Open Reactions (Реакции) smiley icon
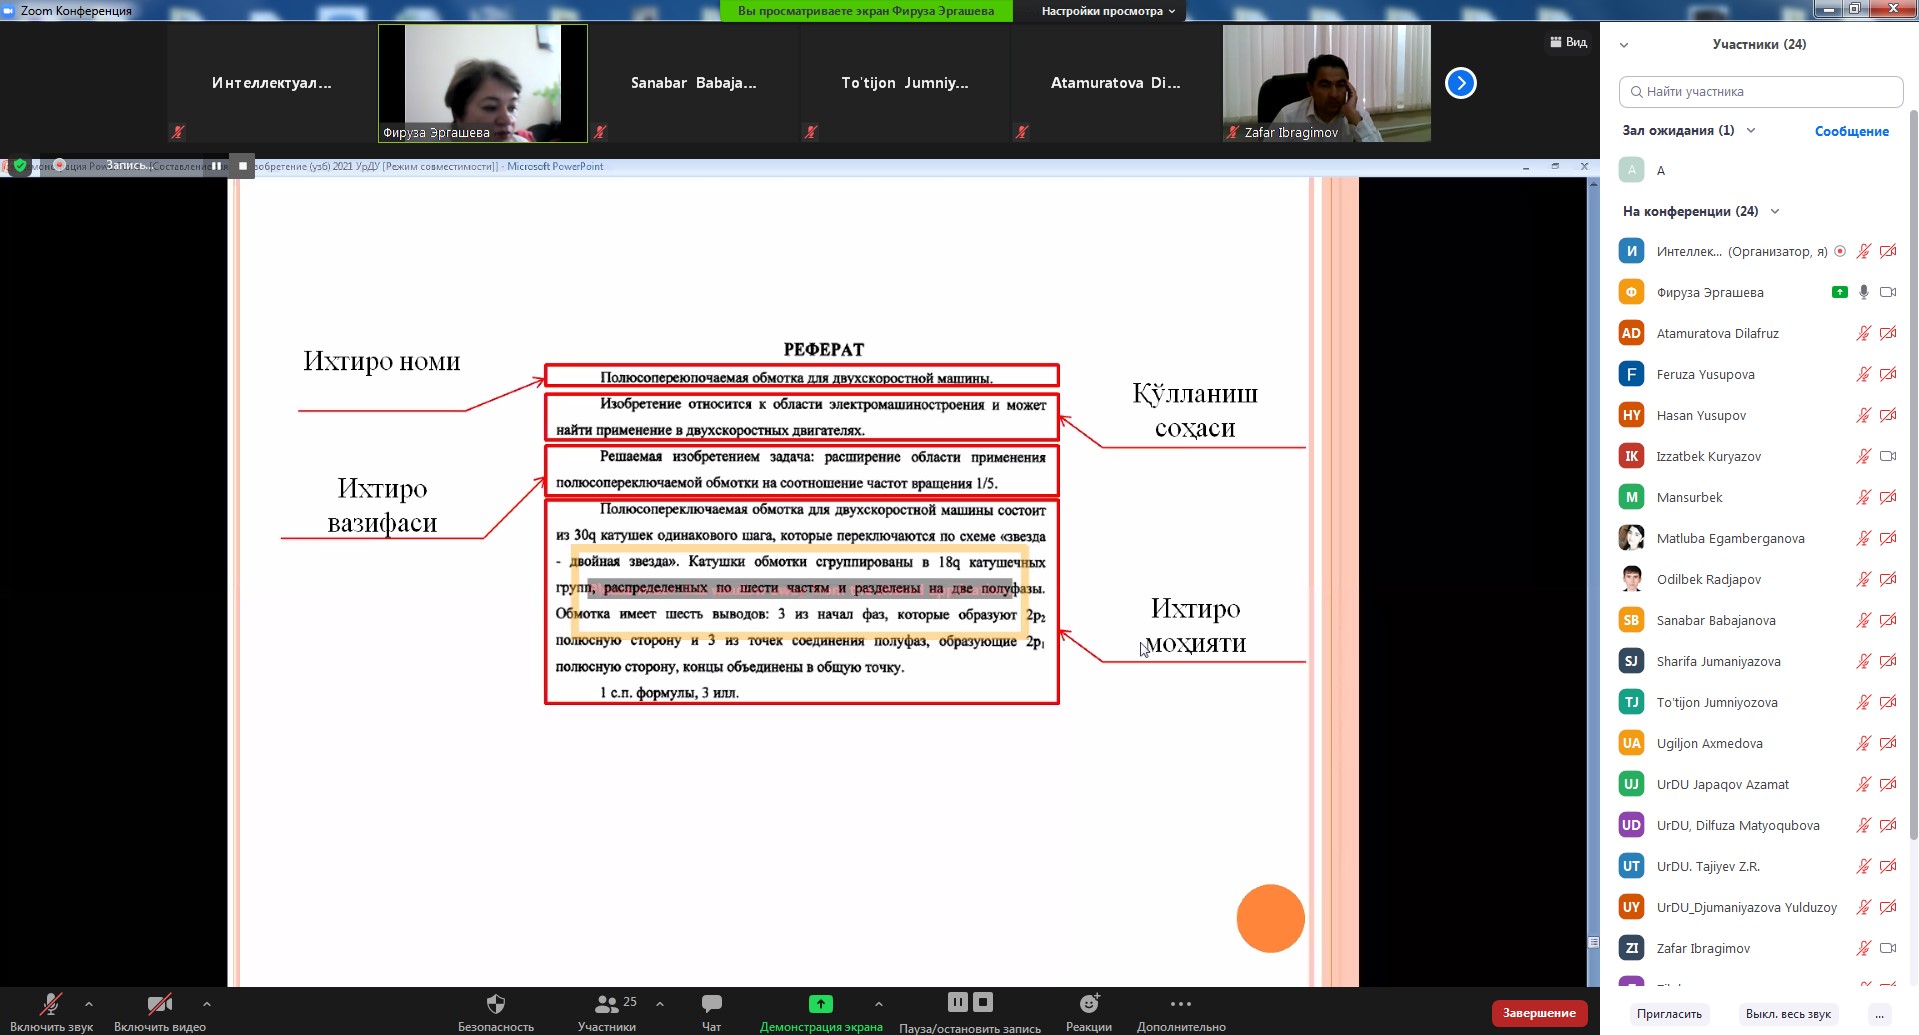 pos(1089,1004)
